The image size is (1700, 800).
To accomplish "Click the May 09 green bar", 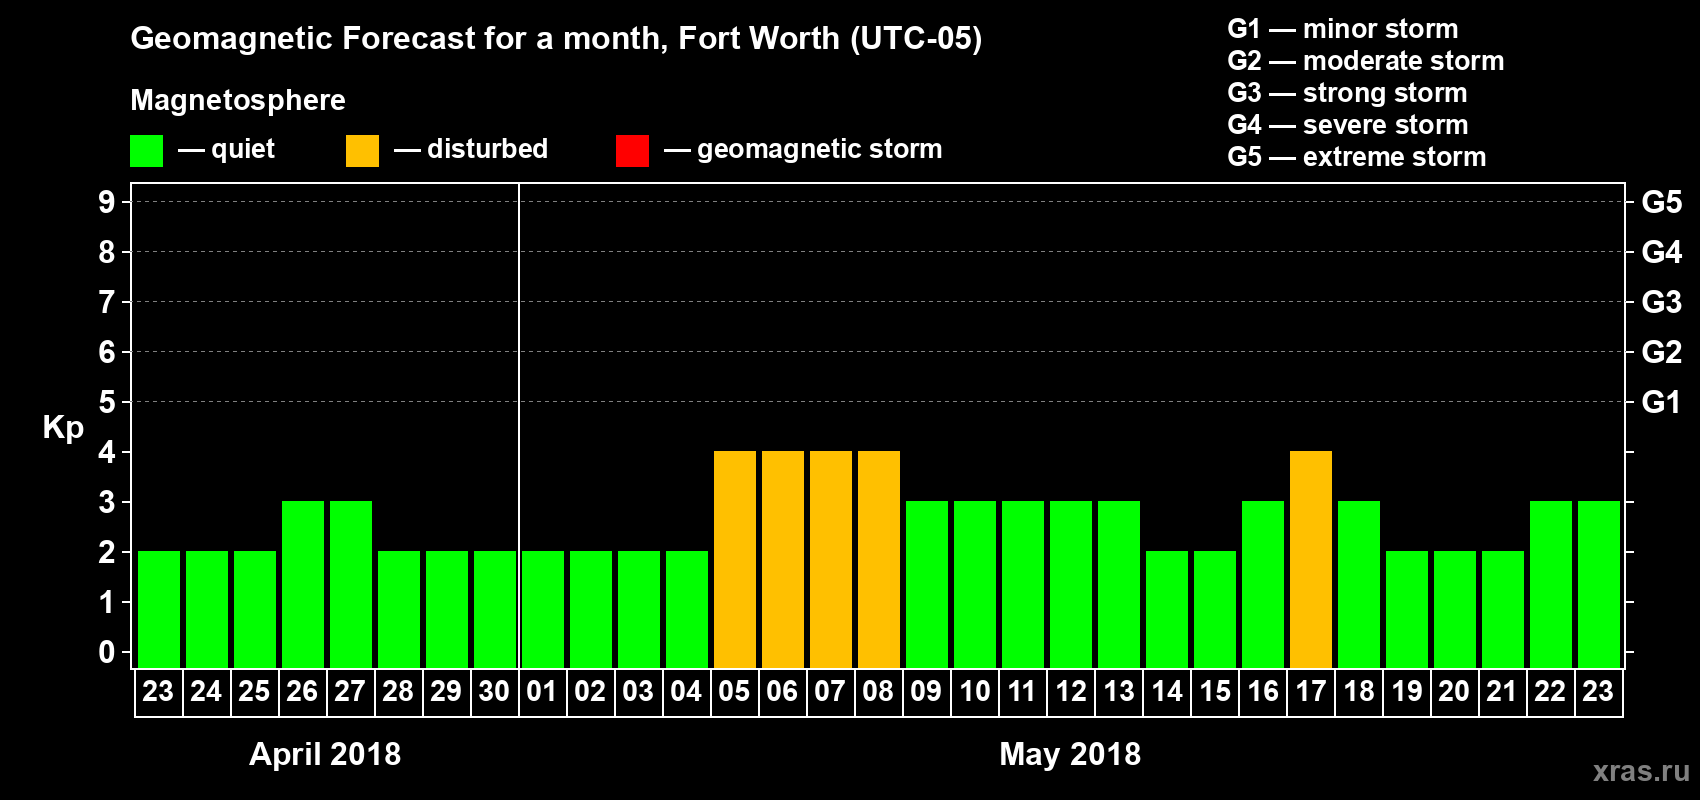I will (x=927, y=584).
